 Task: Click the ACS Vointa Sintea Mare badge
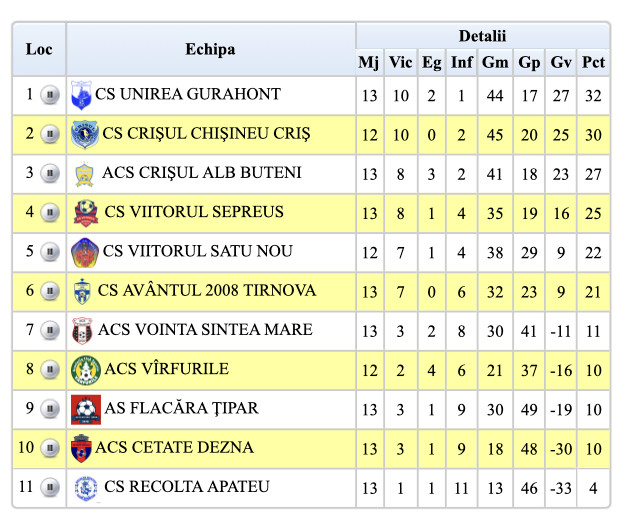point(82,331)
